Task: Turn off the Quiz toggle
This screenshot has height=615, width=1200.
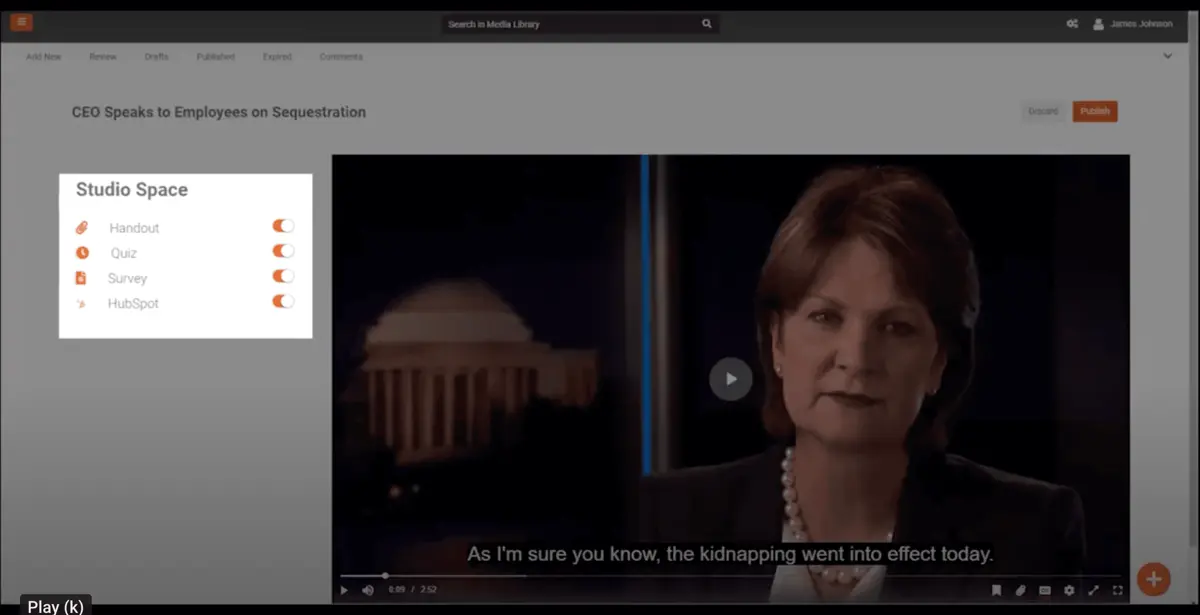Action: click(283, 251)
